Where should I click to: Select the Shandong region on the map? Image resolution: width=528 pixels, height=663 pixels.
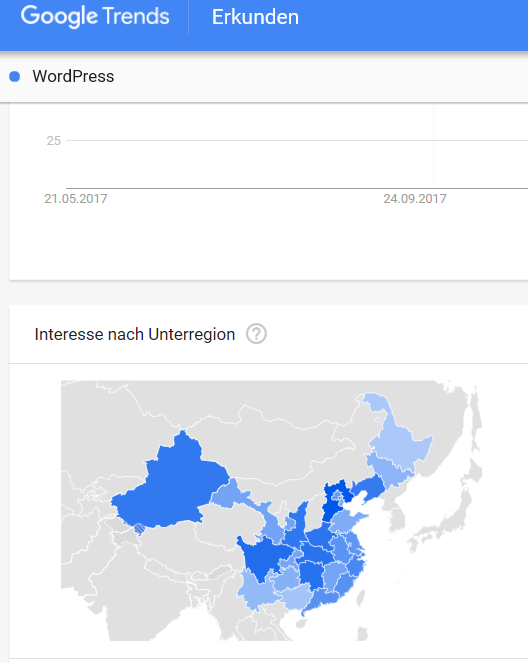tap(346, 521)
